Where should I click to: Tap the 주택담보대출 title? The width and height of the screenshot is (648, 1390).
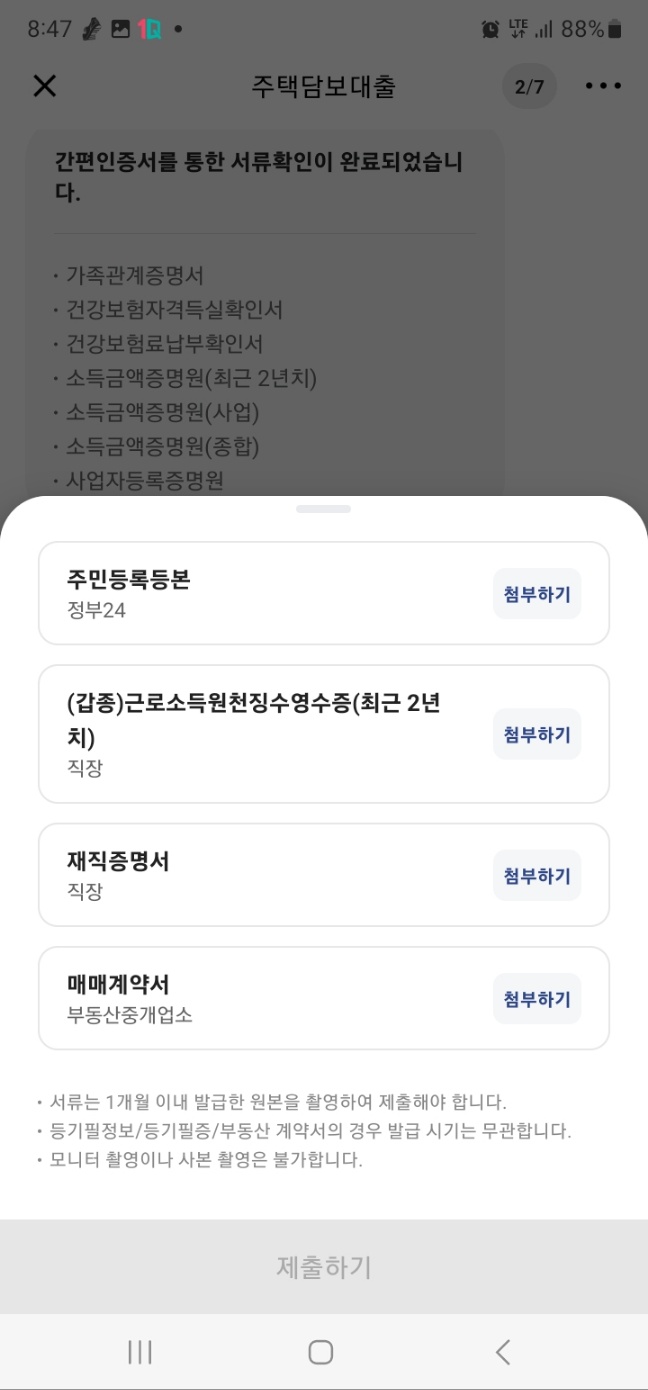point(323,87)
